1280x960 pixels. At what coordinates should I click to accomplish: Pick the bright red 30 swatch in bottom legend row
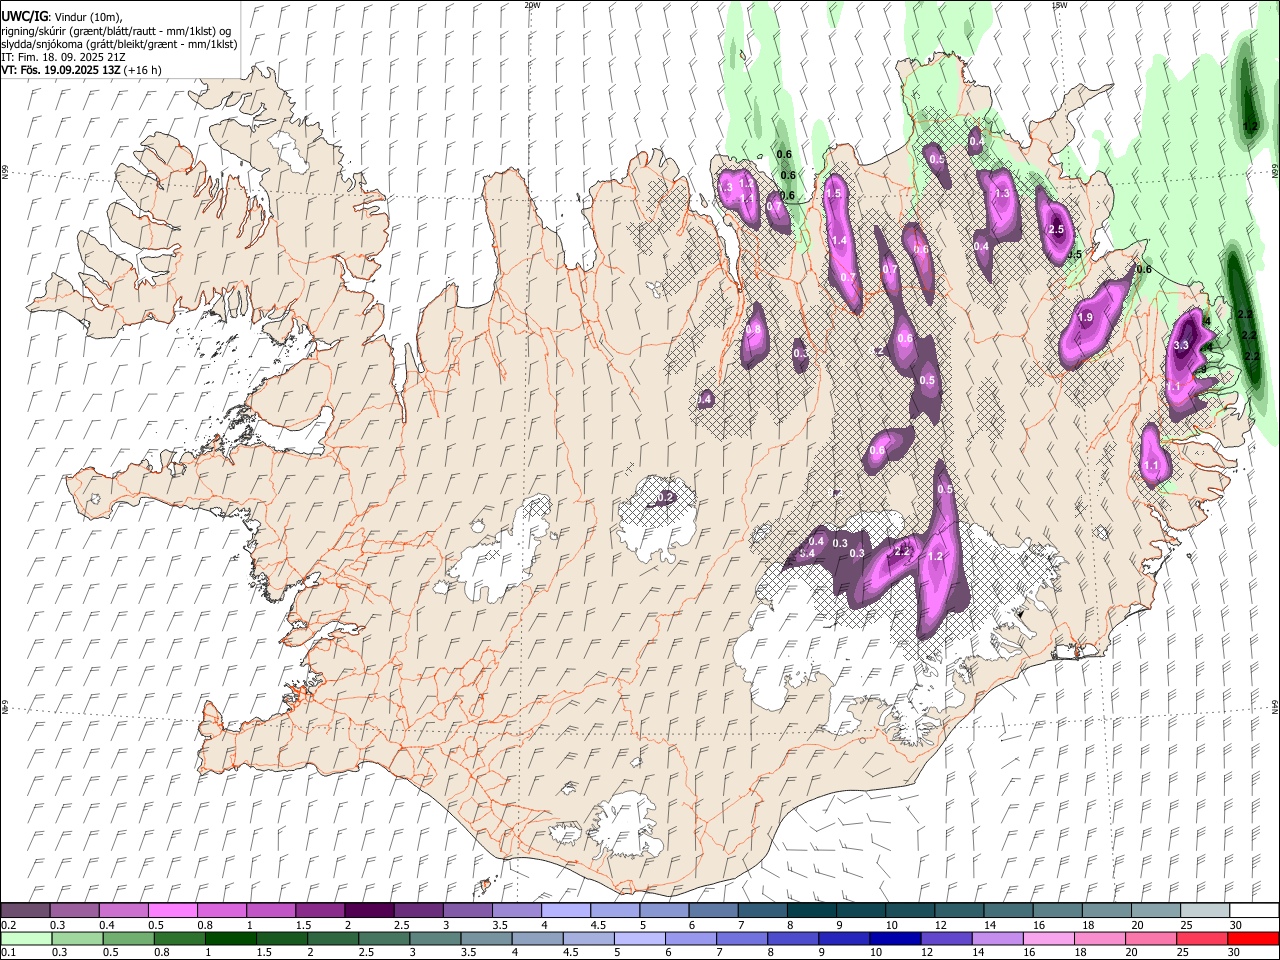point(1252,939)
